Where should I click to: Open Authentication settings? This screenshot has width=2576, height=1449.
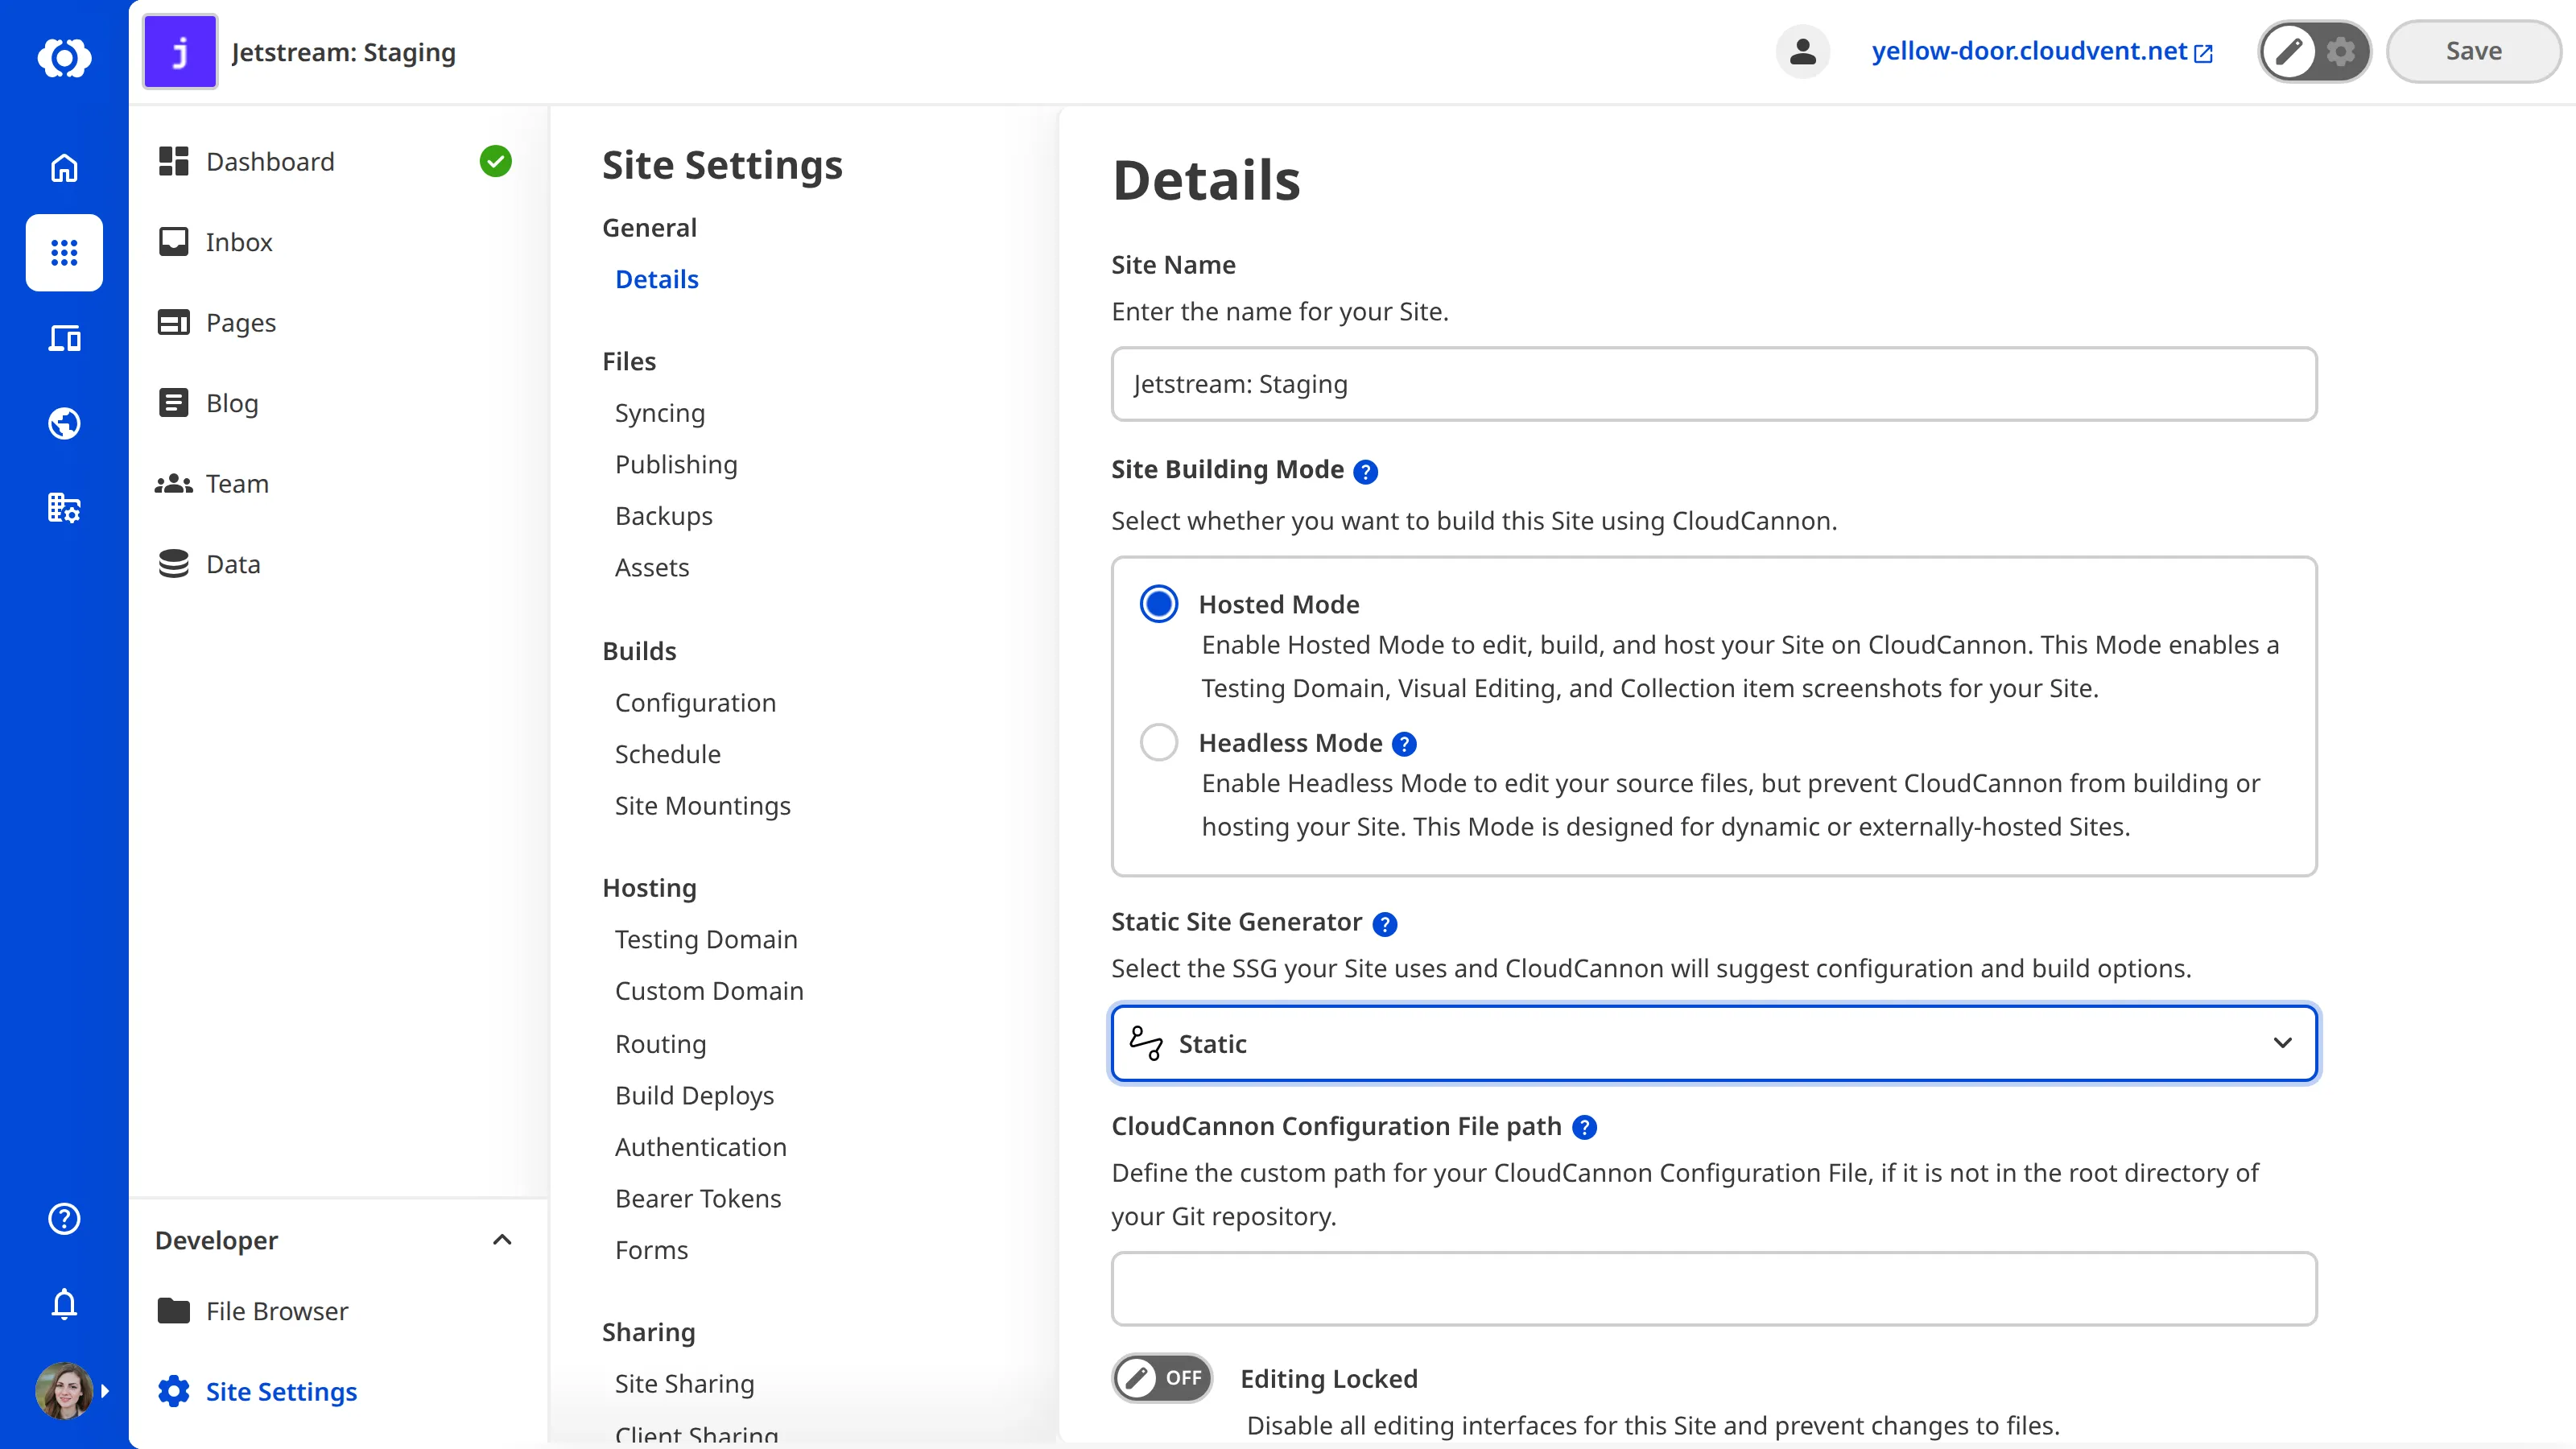pyautogui.click(x=700, y=1147)
